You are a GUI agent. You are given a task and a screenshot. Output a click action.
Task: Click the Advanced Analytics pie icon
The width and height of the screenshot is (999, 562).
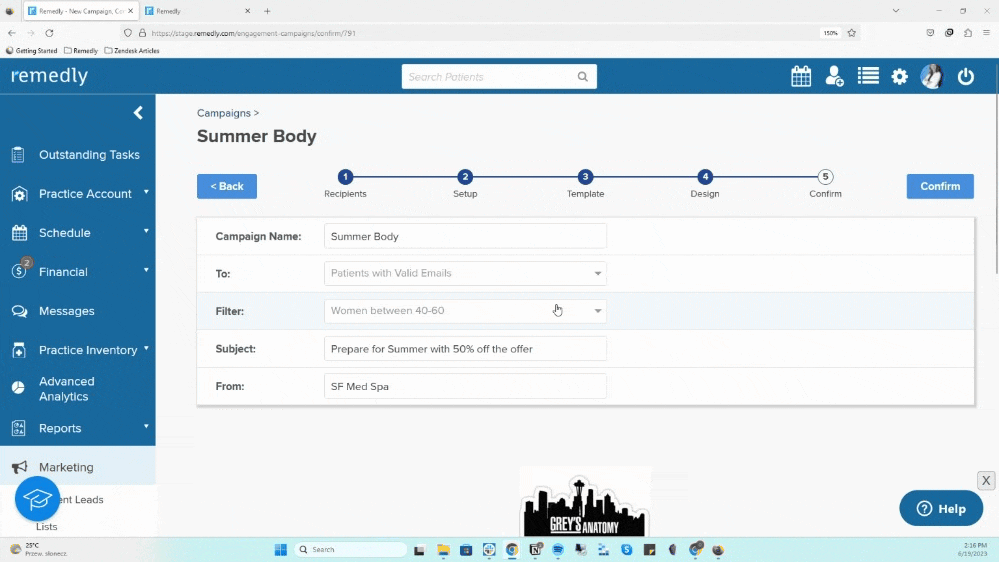click(18, 388)
